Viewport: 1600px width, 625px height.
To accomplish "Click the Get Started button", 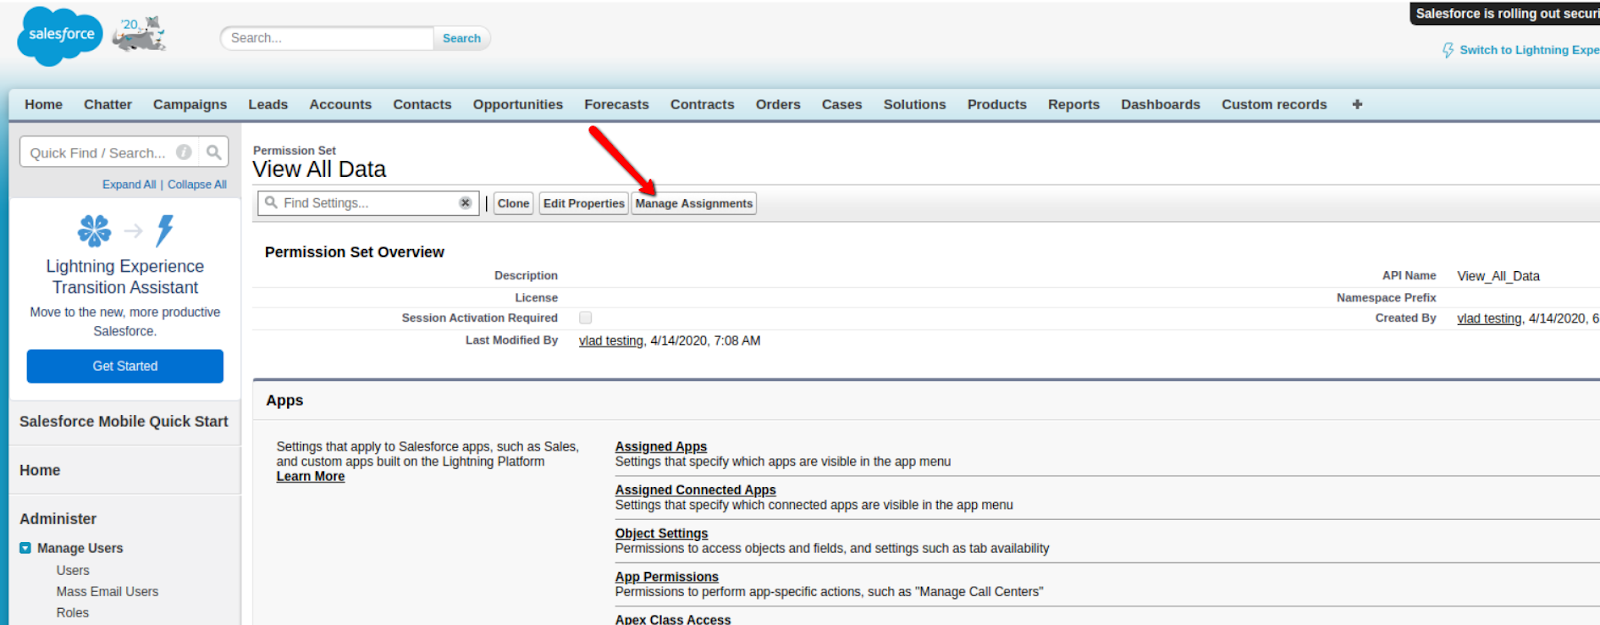I will [x=125, y=366].
